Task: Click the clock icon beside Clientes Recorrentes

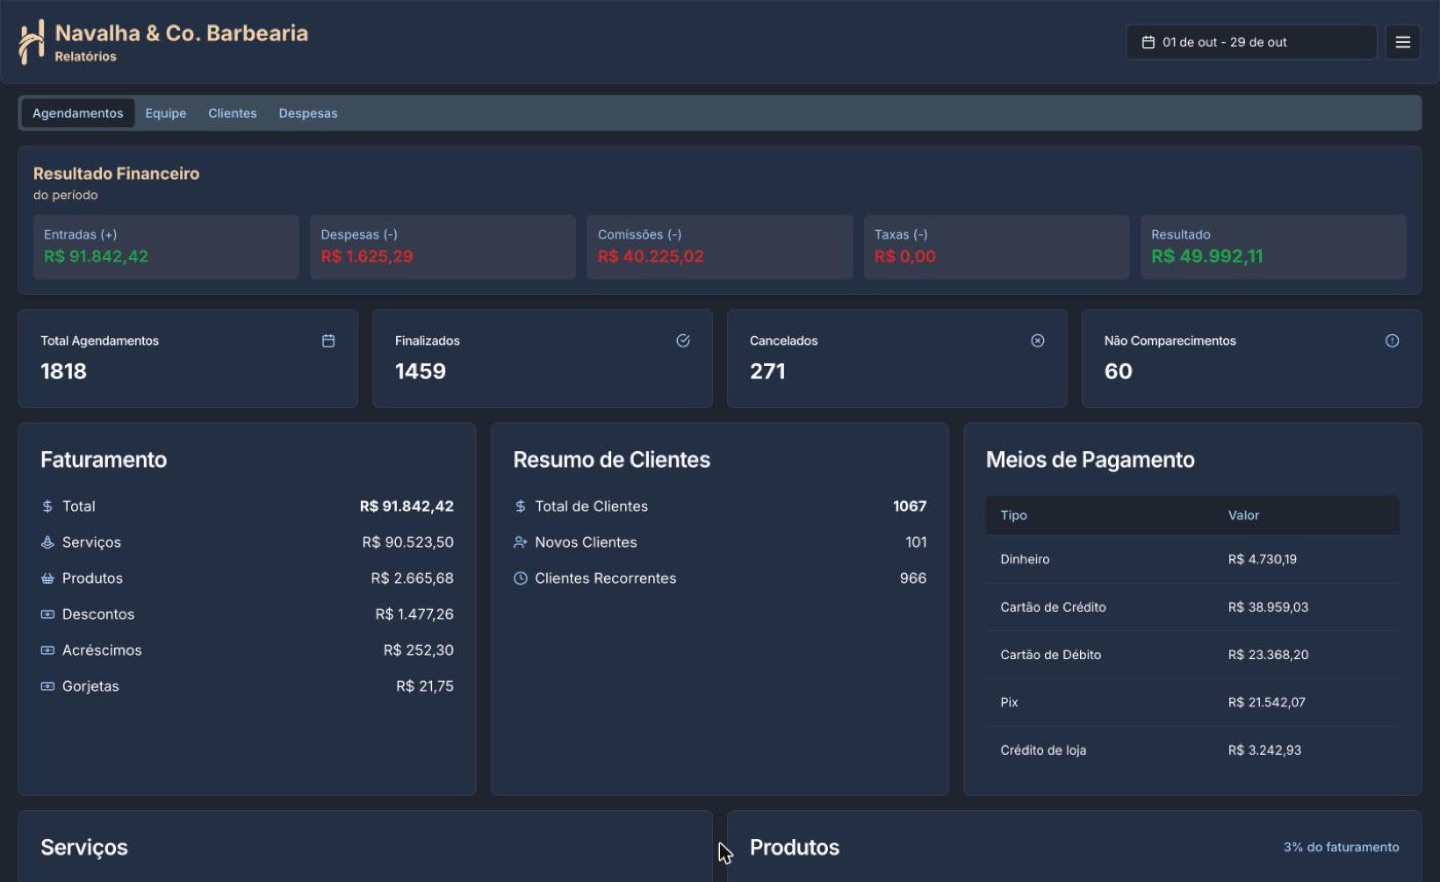Action: tap(520, 579)
